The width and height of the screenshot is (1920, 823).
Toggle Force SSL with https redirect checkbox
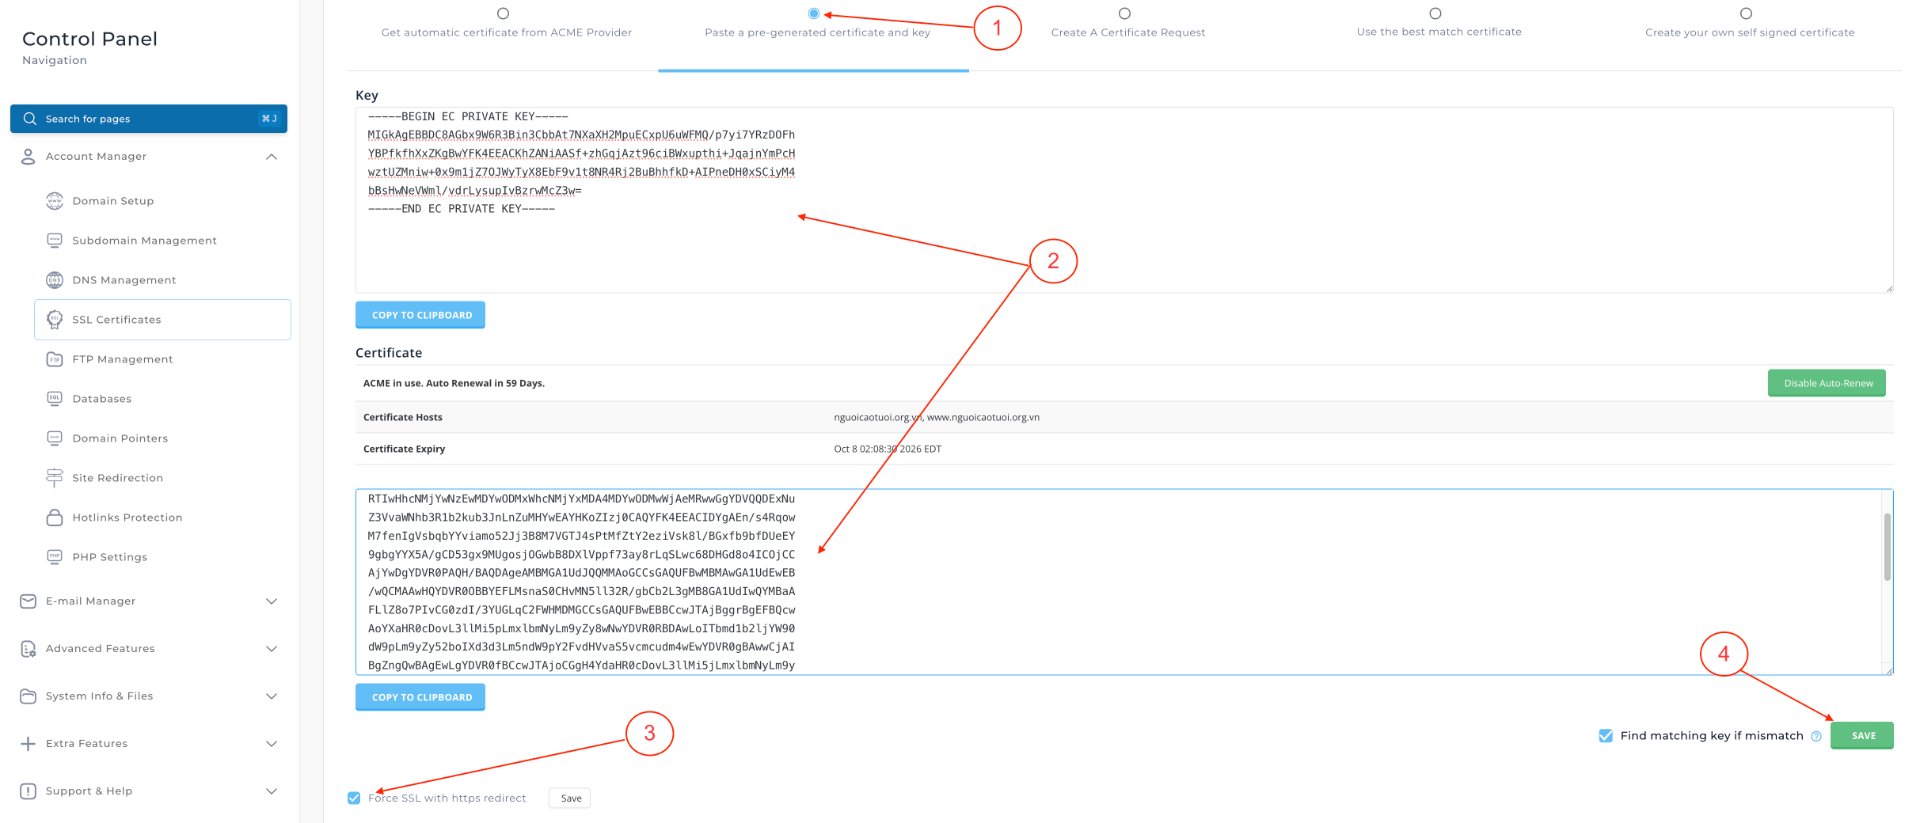pos(354,798)
